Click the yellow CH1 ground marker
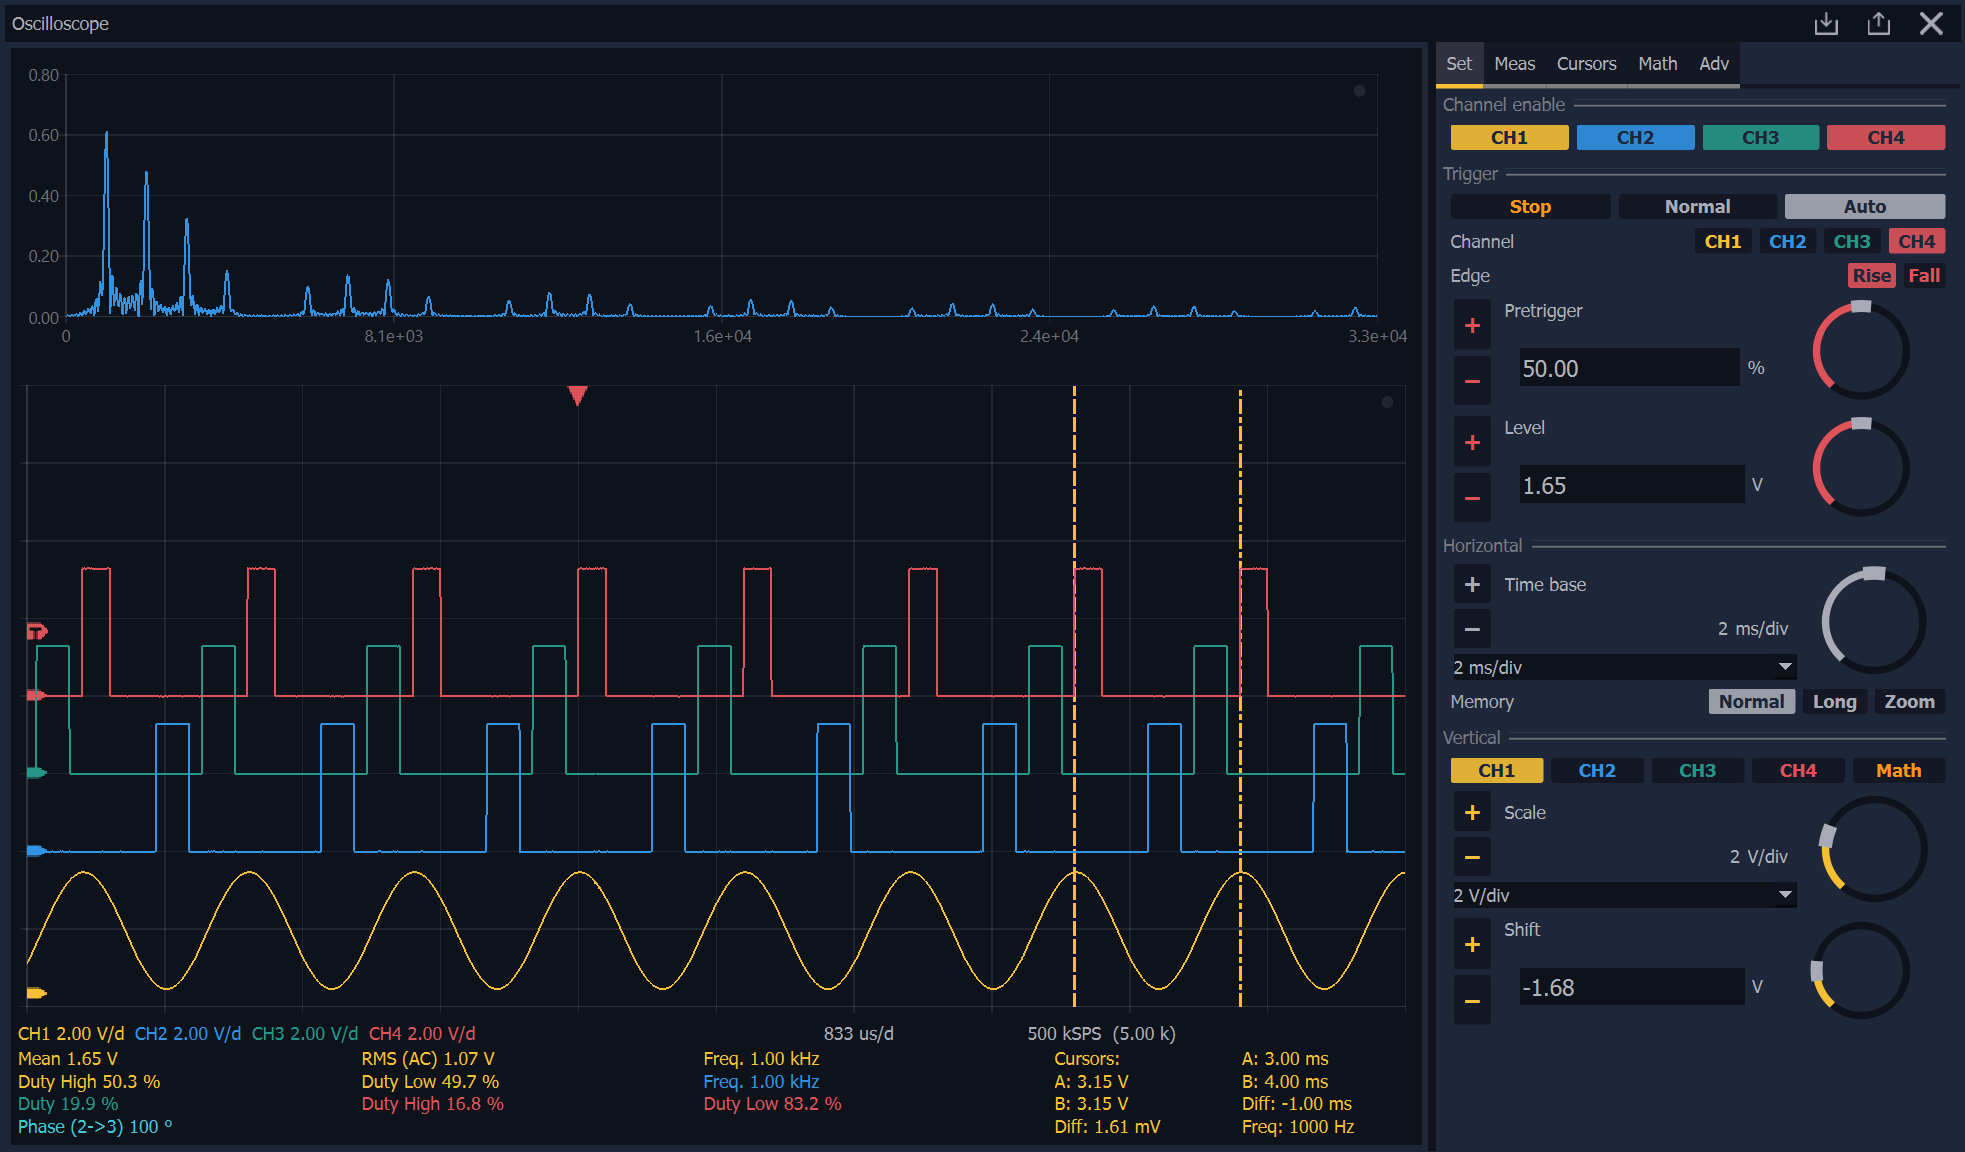 point(36,993)
